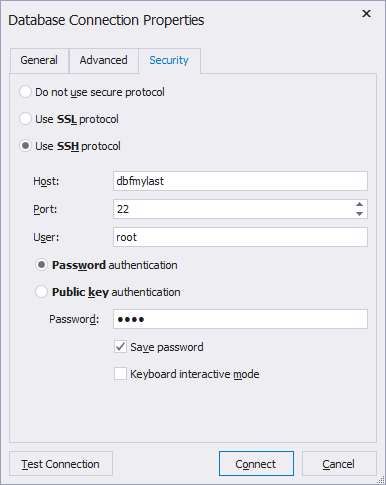Click the Cancel button

coord(339,464)
